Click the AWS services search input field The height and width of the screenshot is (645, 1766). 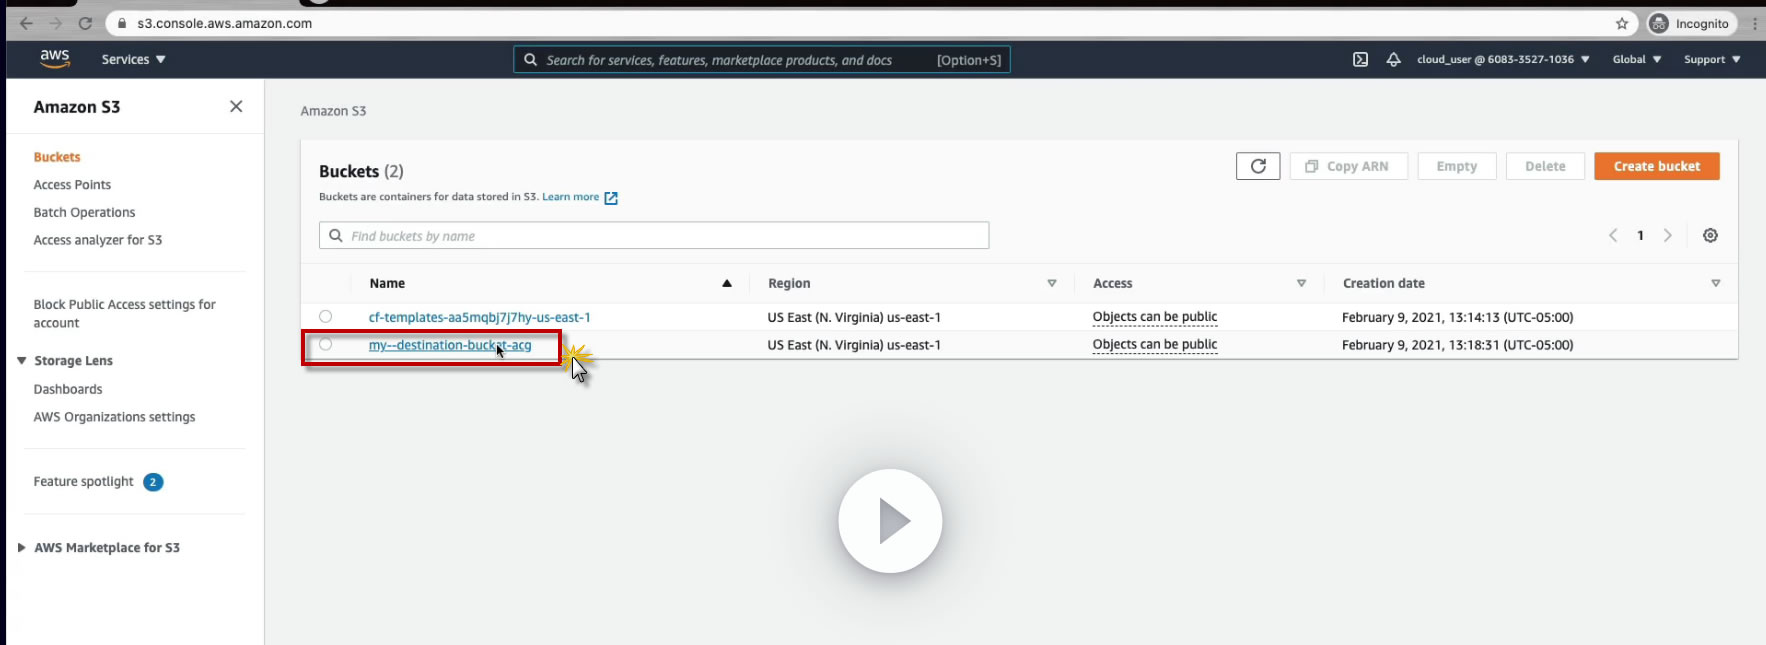pyautogui.click(x=762, y=60)
